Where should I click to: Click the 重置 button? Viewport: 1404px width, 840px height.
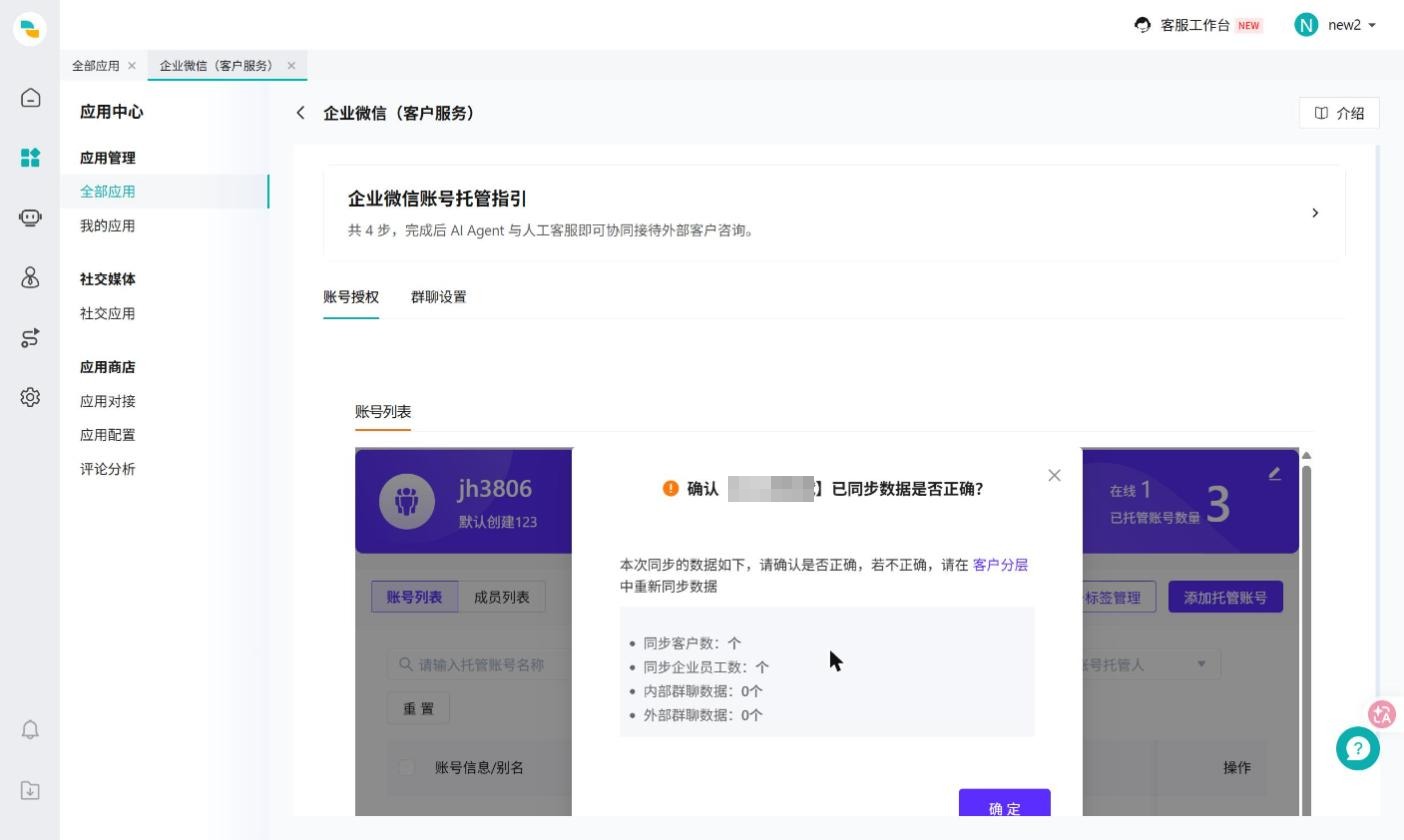point(418,709)
